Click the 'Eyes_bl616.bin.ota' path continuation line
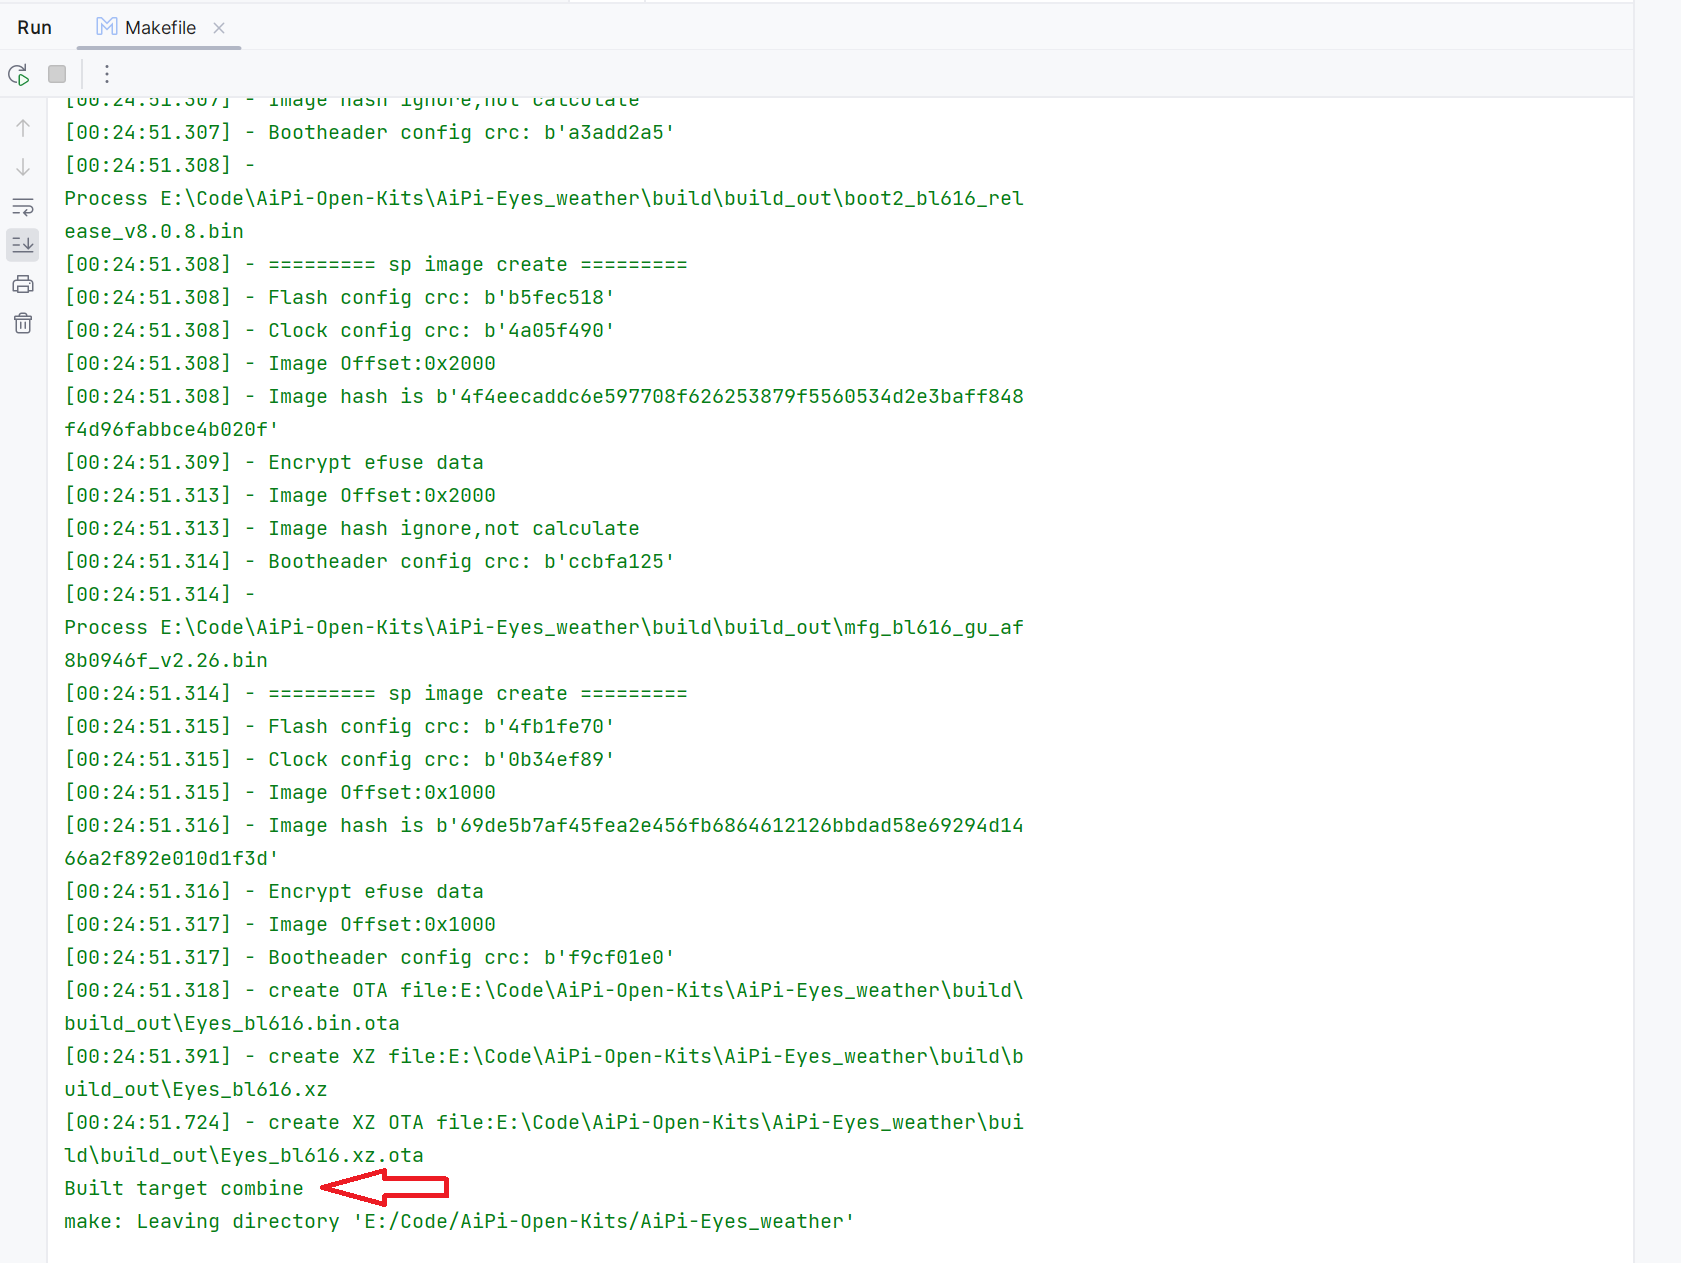 tap(232, 1023)
